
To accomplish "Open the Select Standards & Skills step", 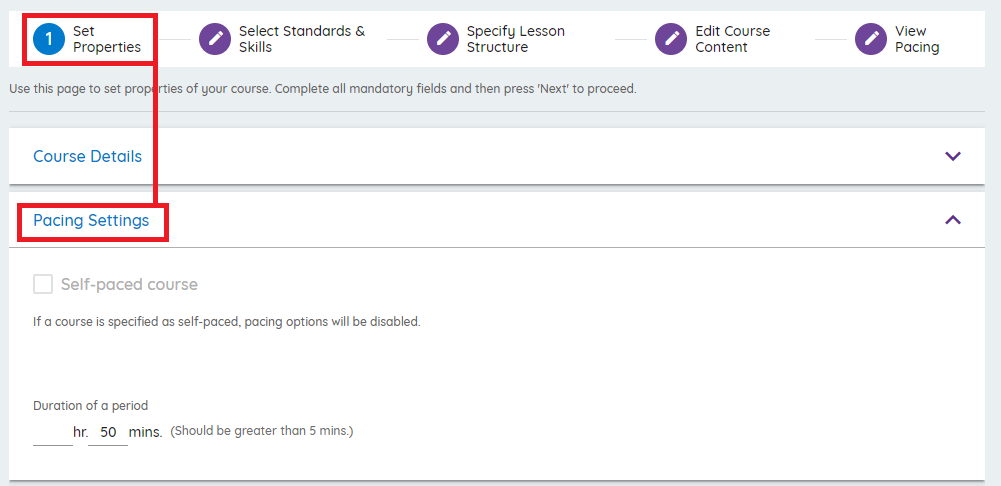I will coord(301,39).
